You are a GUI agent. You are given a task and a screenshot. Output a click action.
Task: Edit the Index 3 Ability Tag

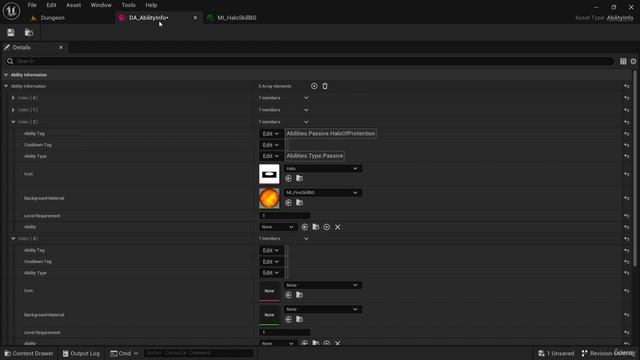point(271,250)
